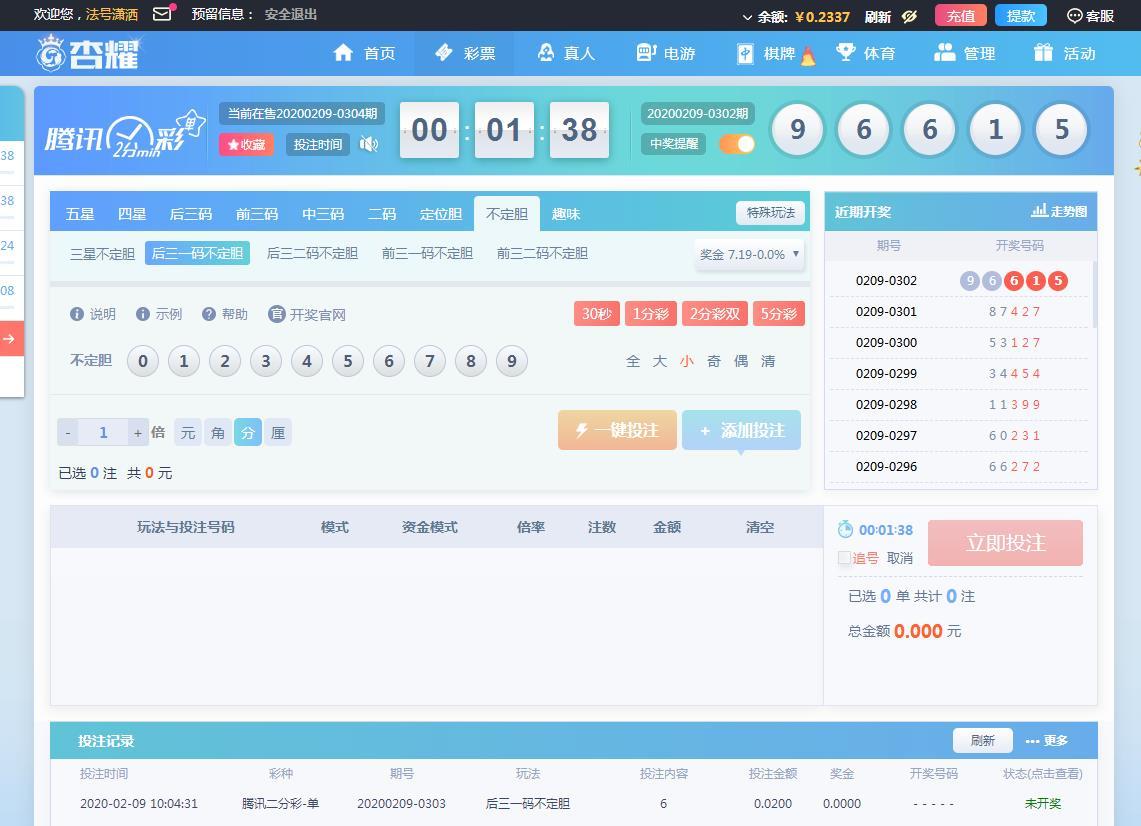Image resolution: width=1141 pixels, height=826 pixels.
Task: Switch to 5分彩 lottery
Action: click(x=779, y=314)
